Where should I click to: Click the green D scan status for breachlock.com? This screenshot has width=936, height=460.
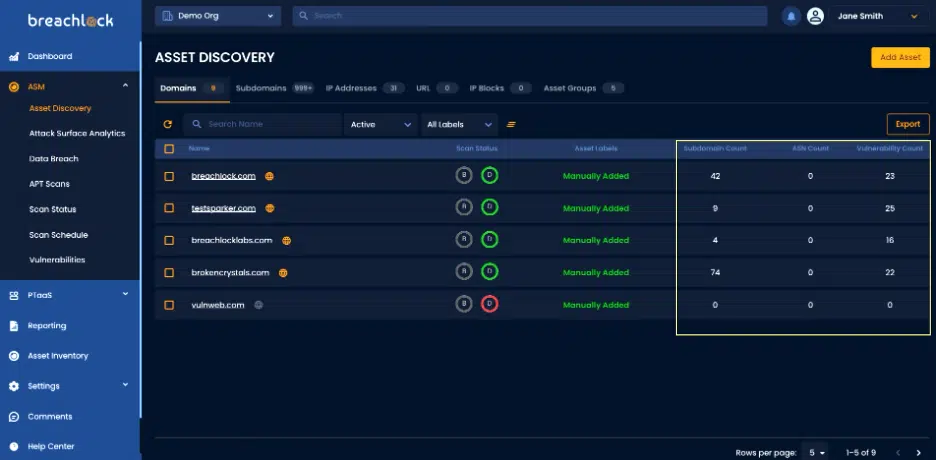489,175
